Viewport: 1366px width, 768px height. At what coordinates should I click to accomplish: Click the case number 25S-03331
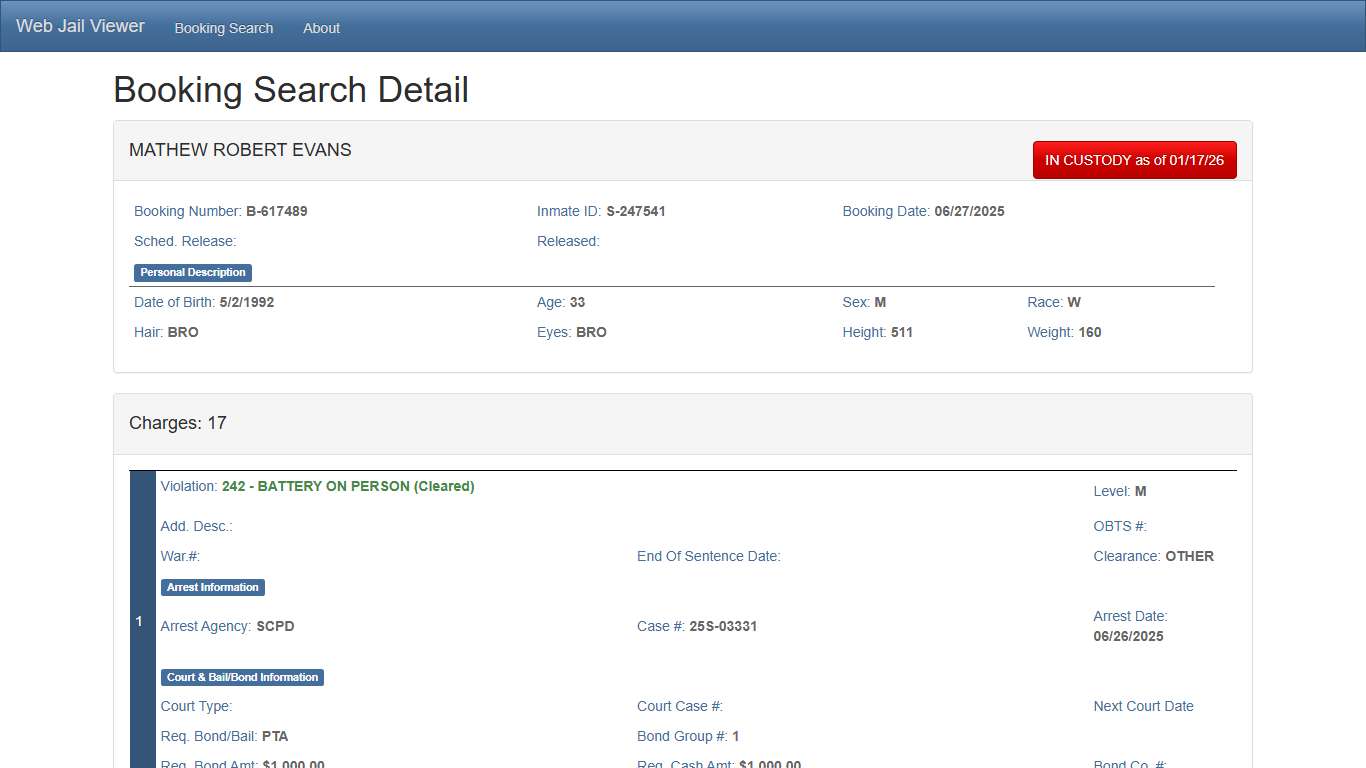coord(723,626)
